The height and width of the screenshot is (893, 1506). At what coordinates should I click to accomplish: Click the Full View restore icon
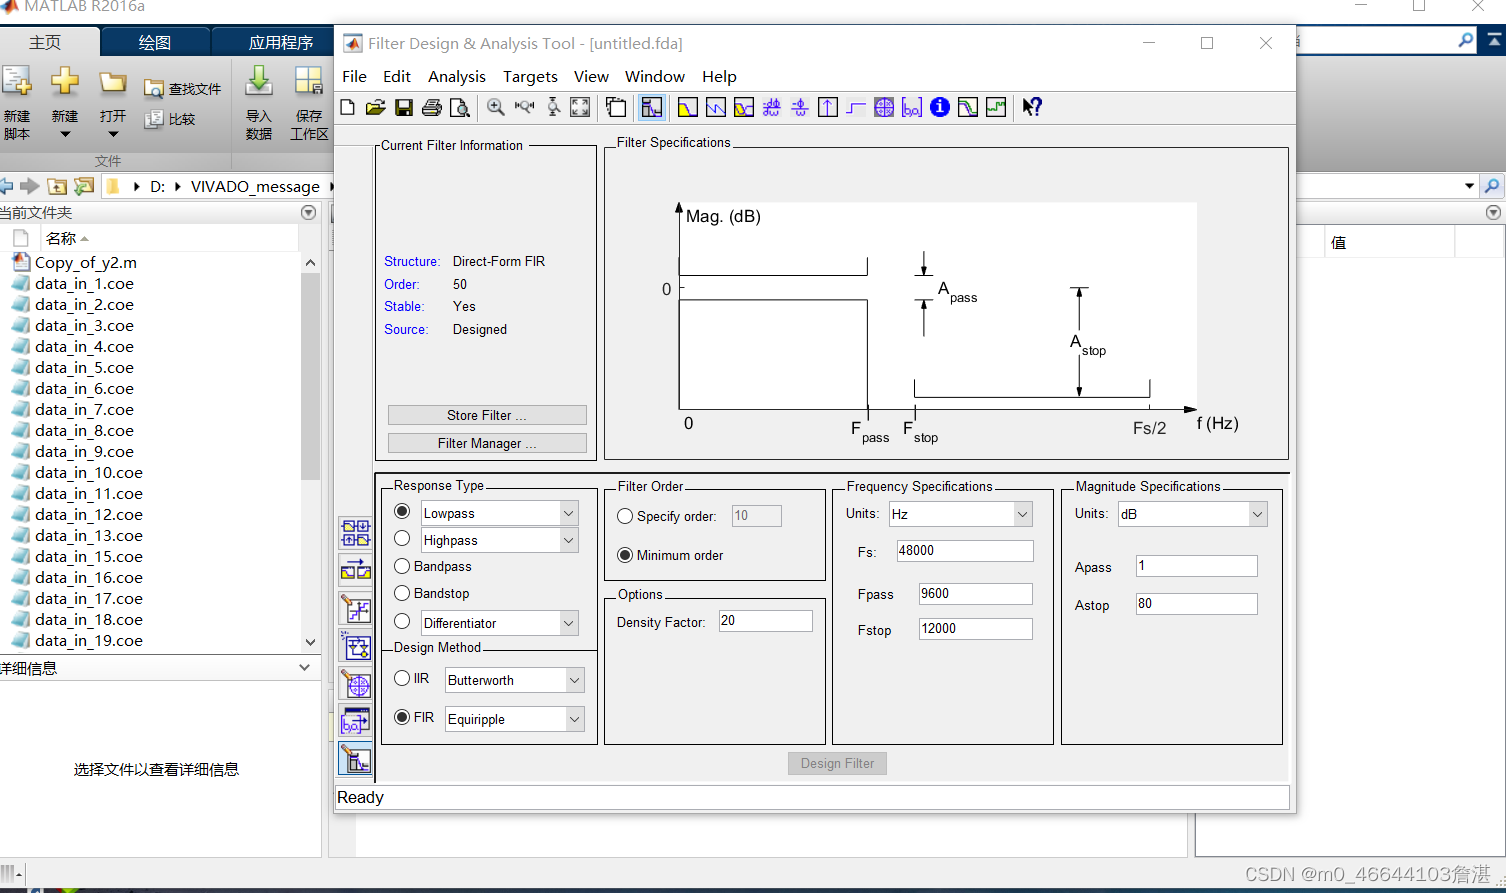(580, 107)
